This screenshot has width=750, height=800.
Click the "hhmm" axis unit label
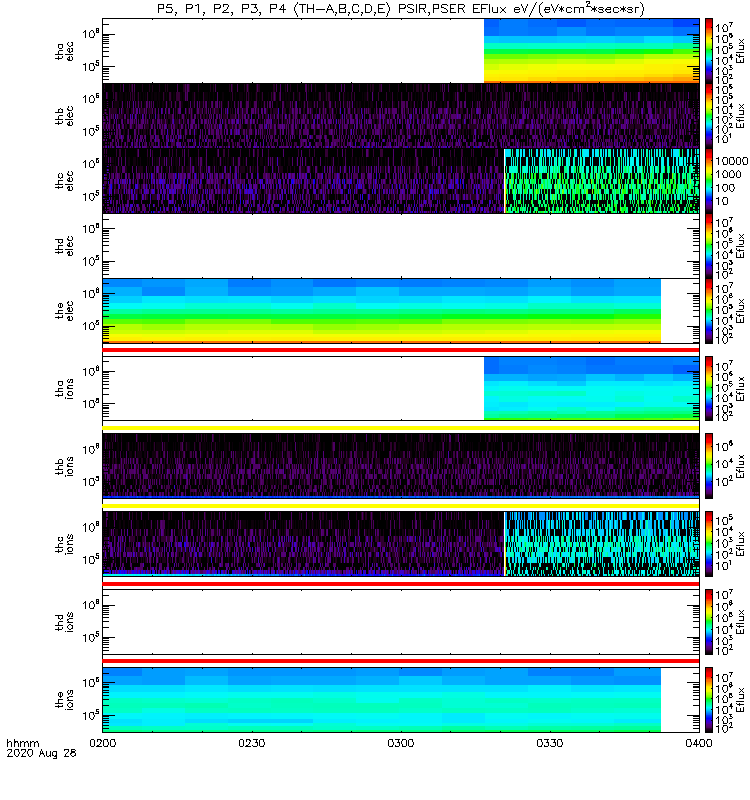pos(22,743)
